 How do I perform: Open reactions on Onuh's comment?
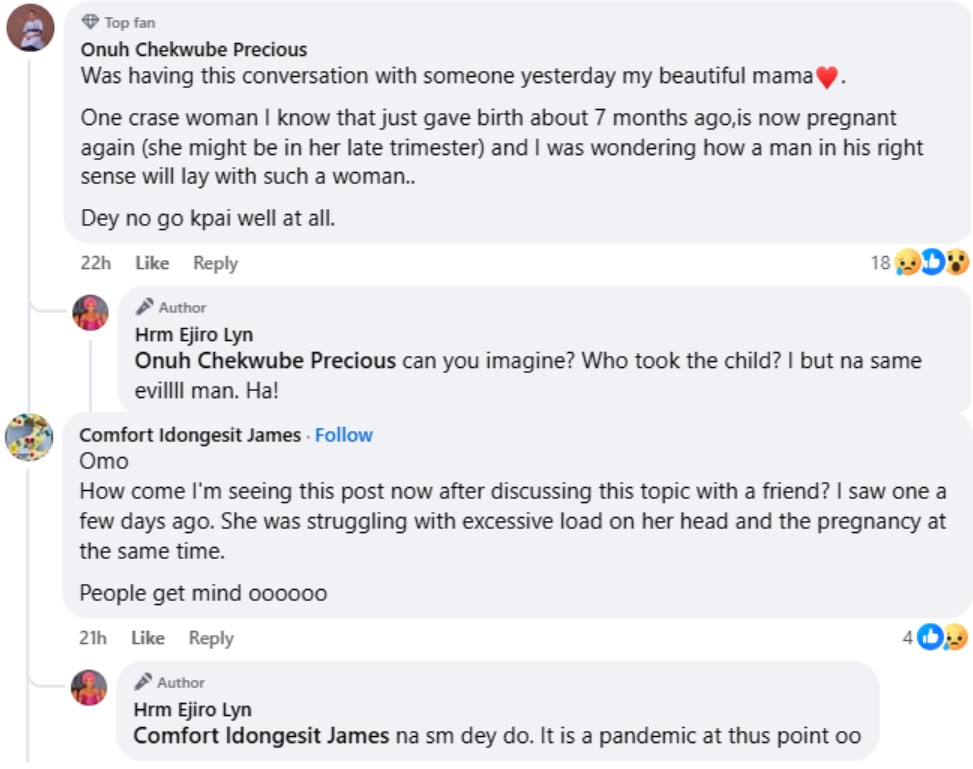click(932, 263)
